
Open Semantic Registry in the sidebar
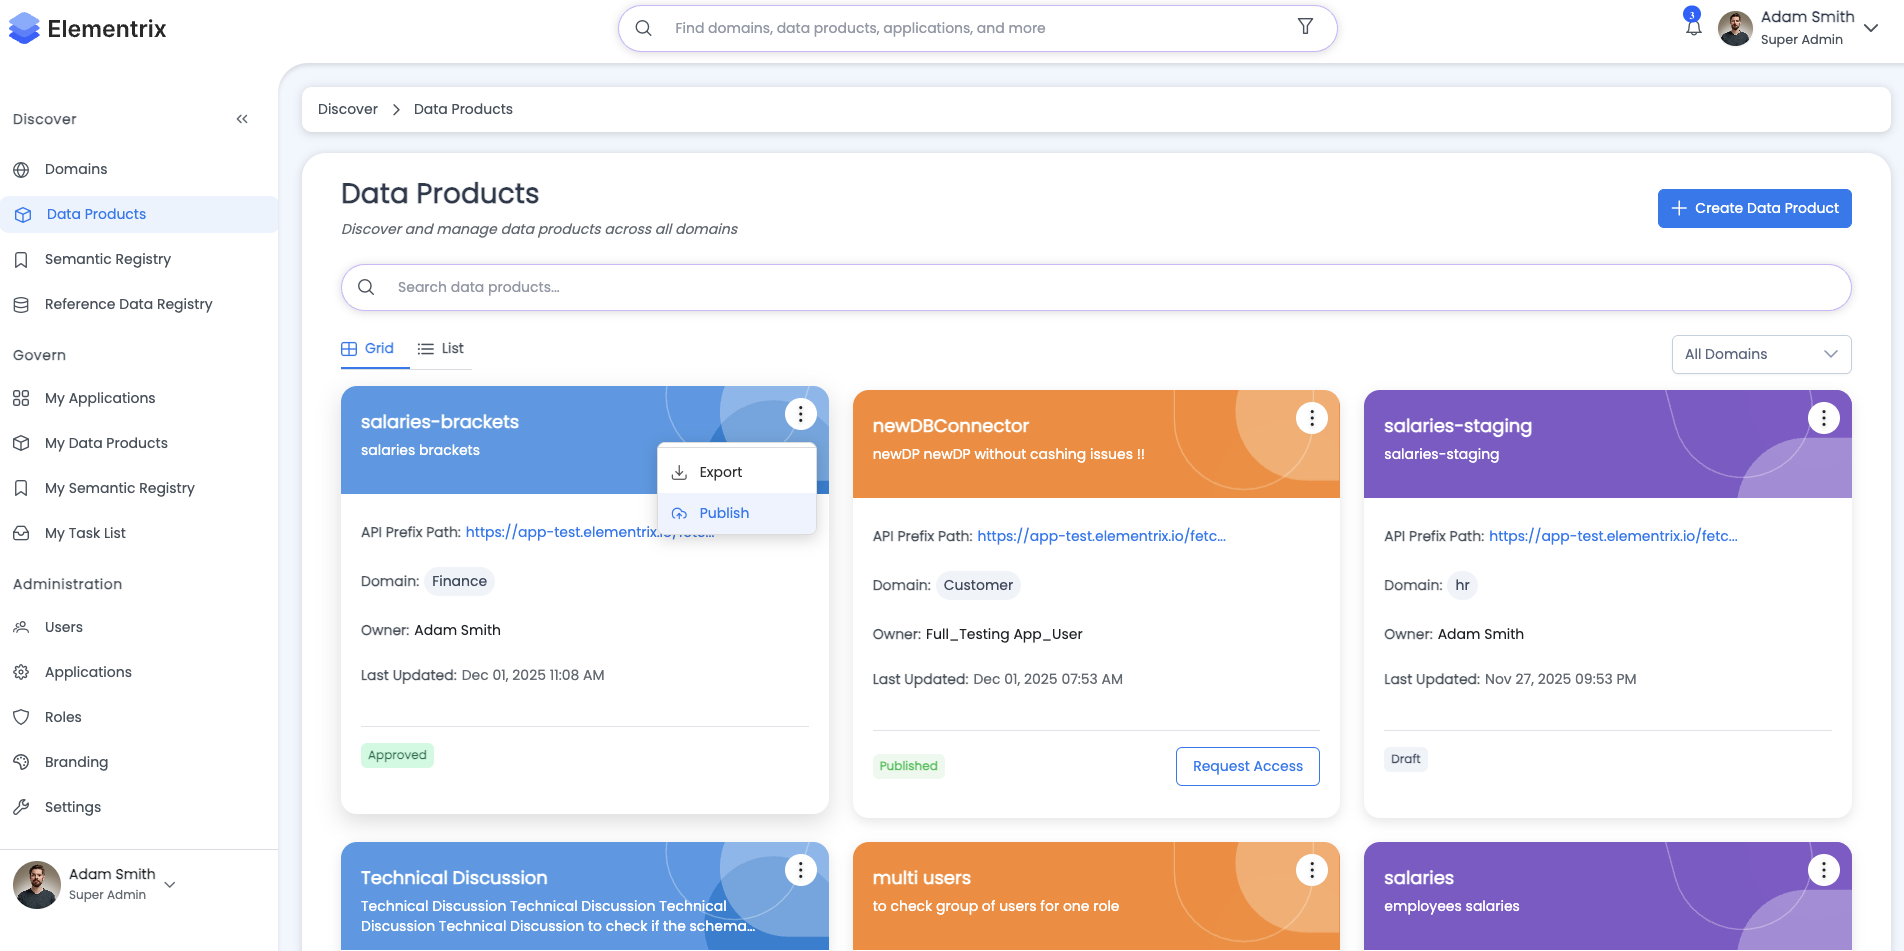click(108, 259)
